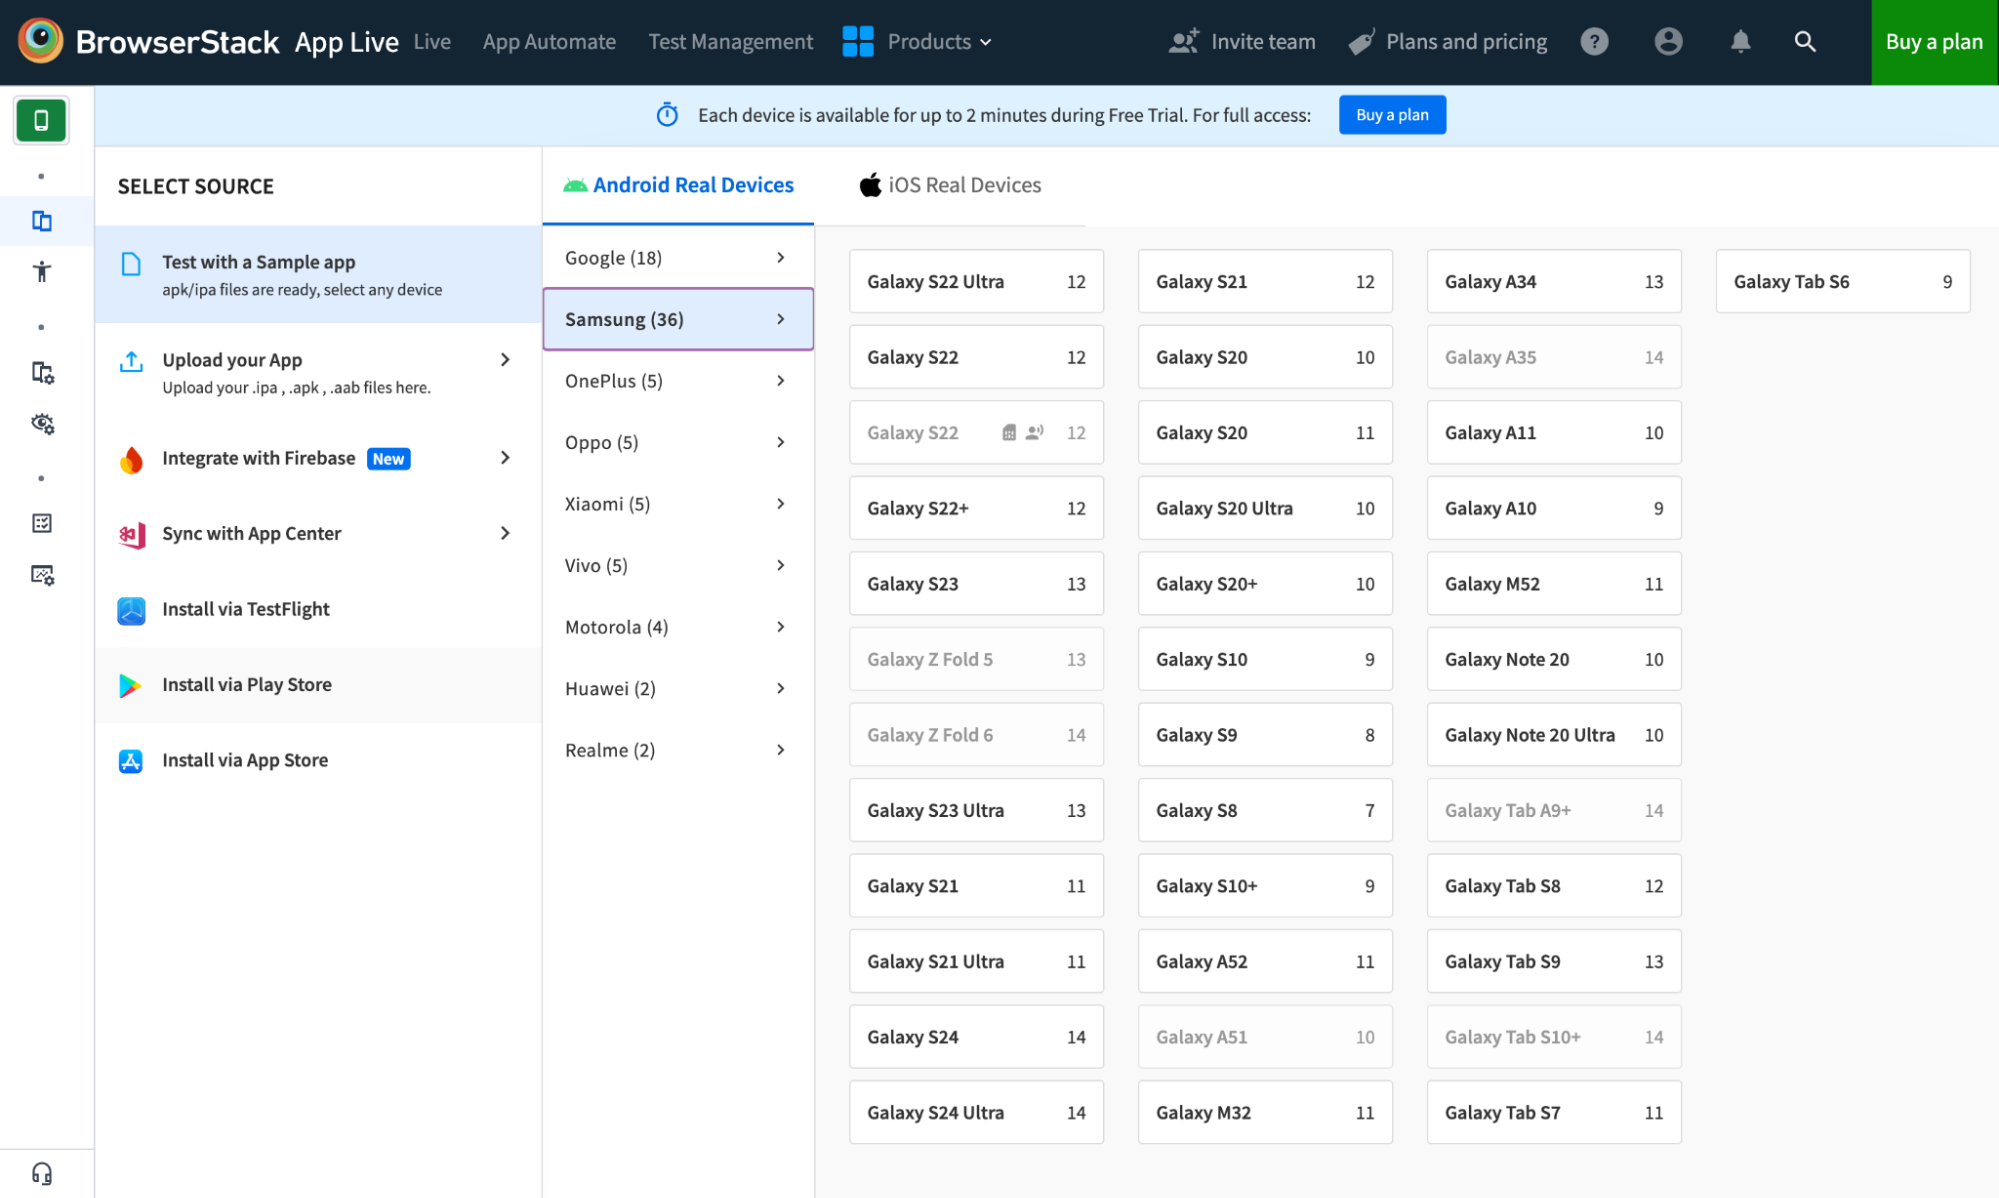Screen dimensions: 1999x1198
Task: Switch to iOS Real Devices tab
Action: tap(950, 185)
